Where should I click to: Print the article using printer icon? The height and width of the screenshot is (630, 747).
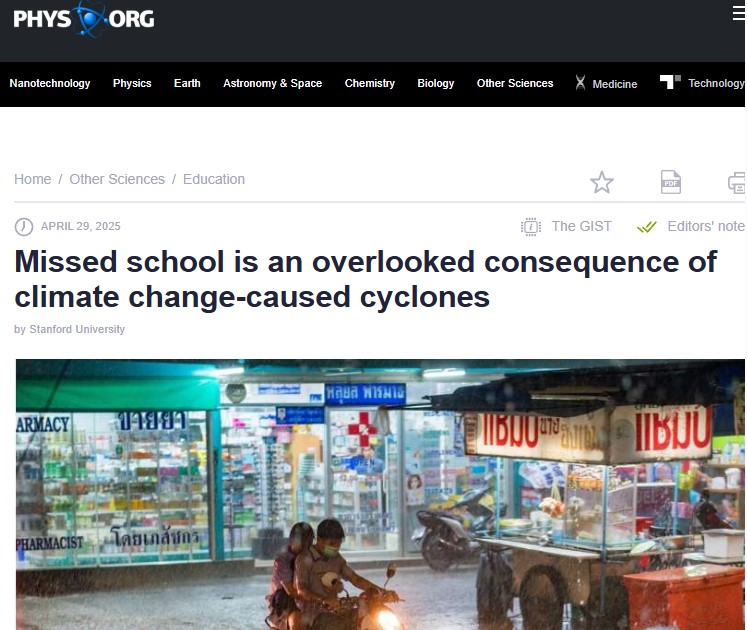737,183
